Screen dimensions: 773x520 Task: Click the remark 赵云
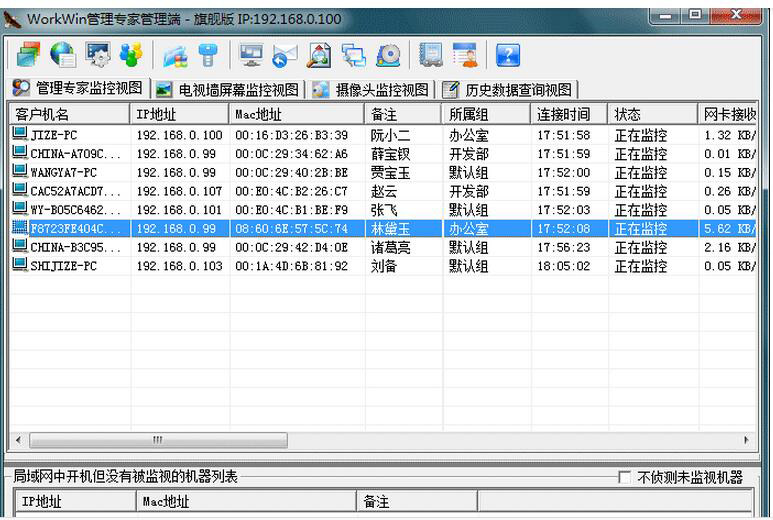tap(384, 191)
